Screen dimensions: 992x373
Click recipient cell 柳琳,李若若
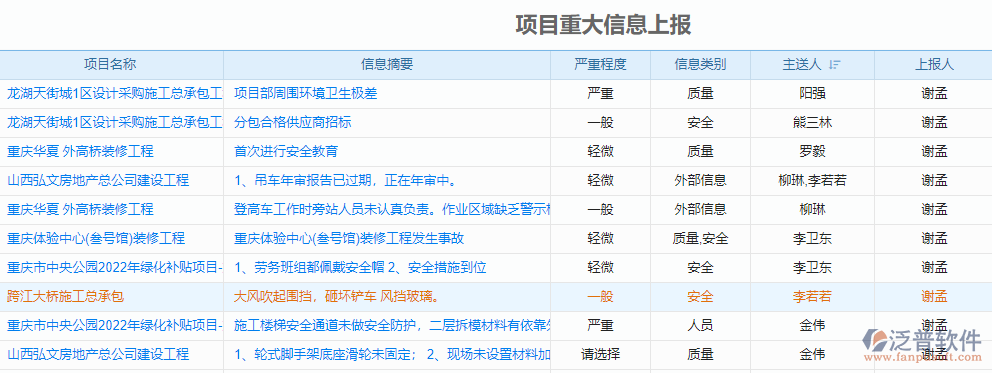[812, 181]
